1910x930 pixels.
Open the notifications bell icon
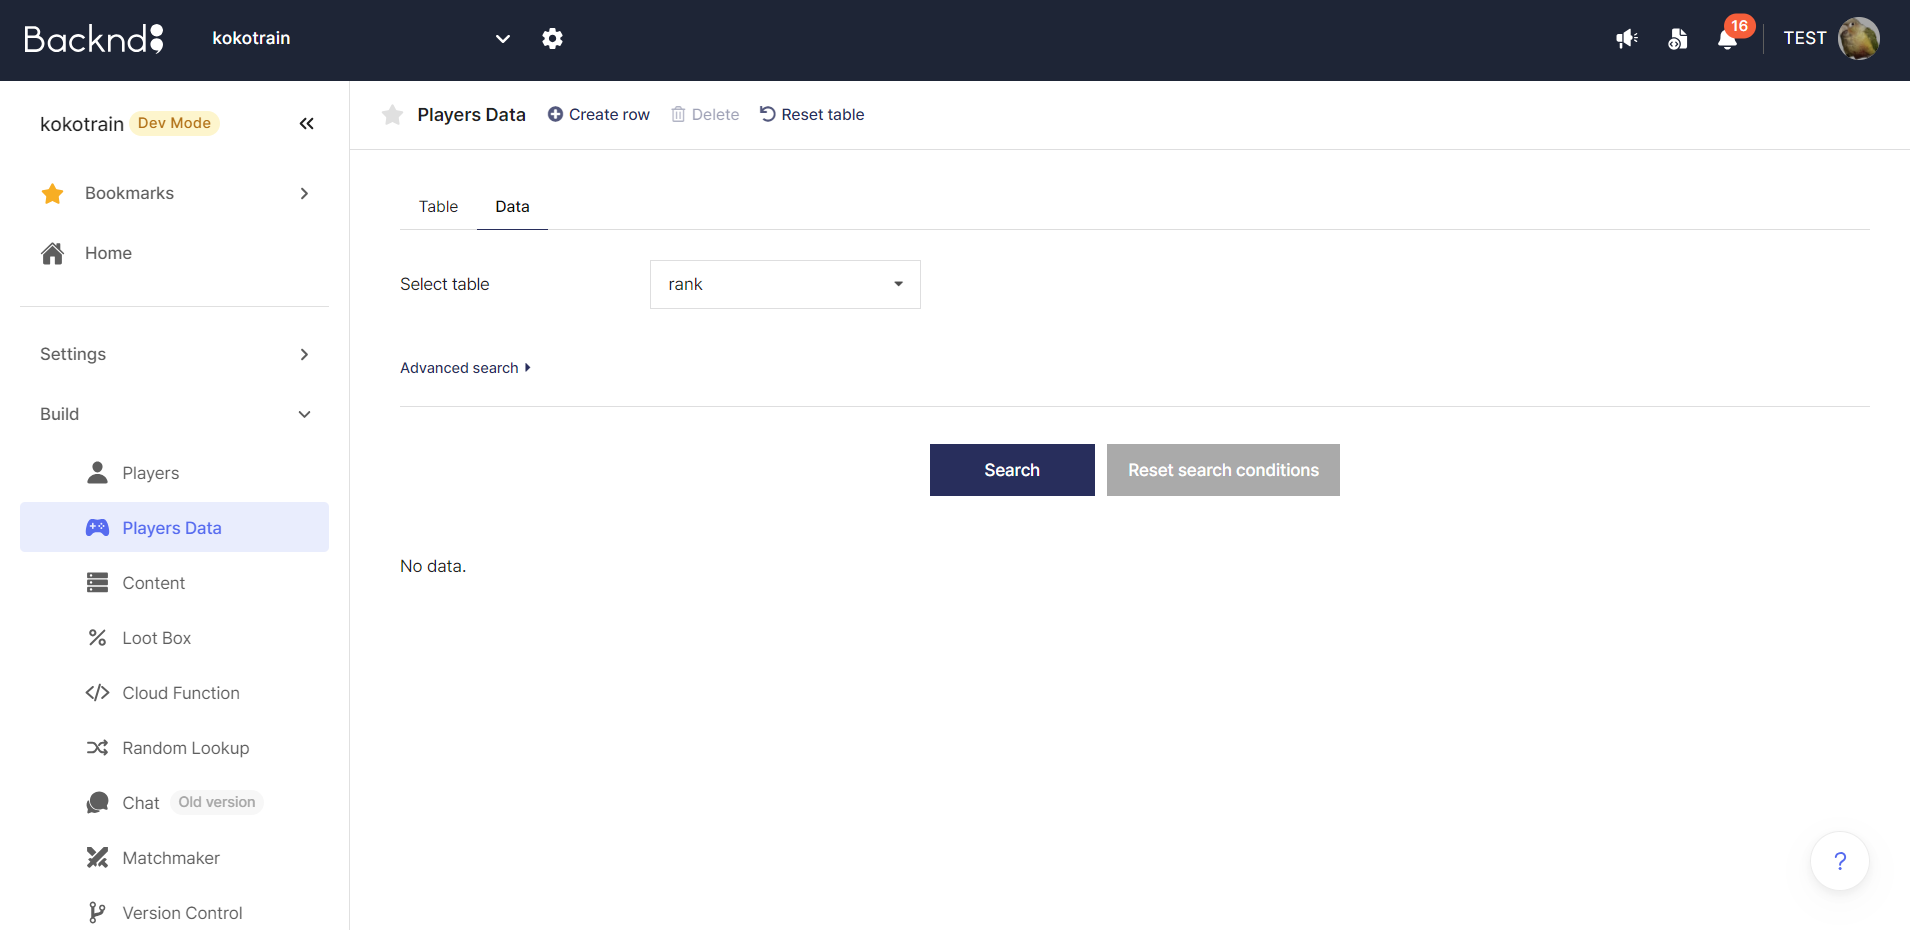(1727, 39)
